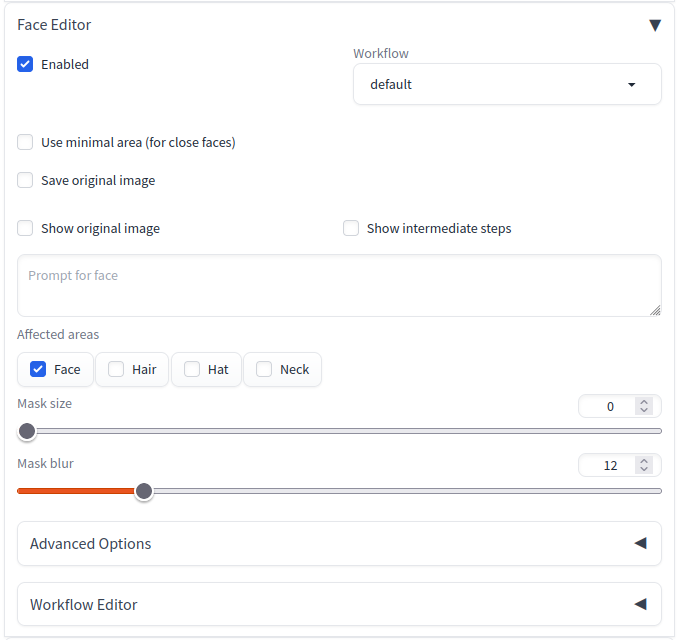Select Hair in Affected areas
Viewport: 677px width, 640px height.
coord(132,370)
